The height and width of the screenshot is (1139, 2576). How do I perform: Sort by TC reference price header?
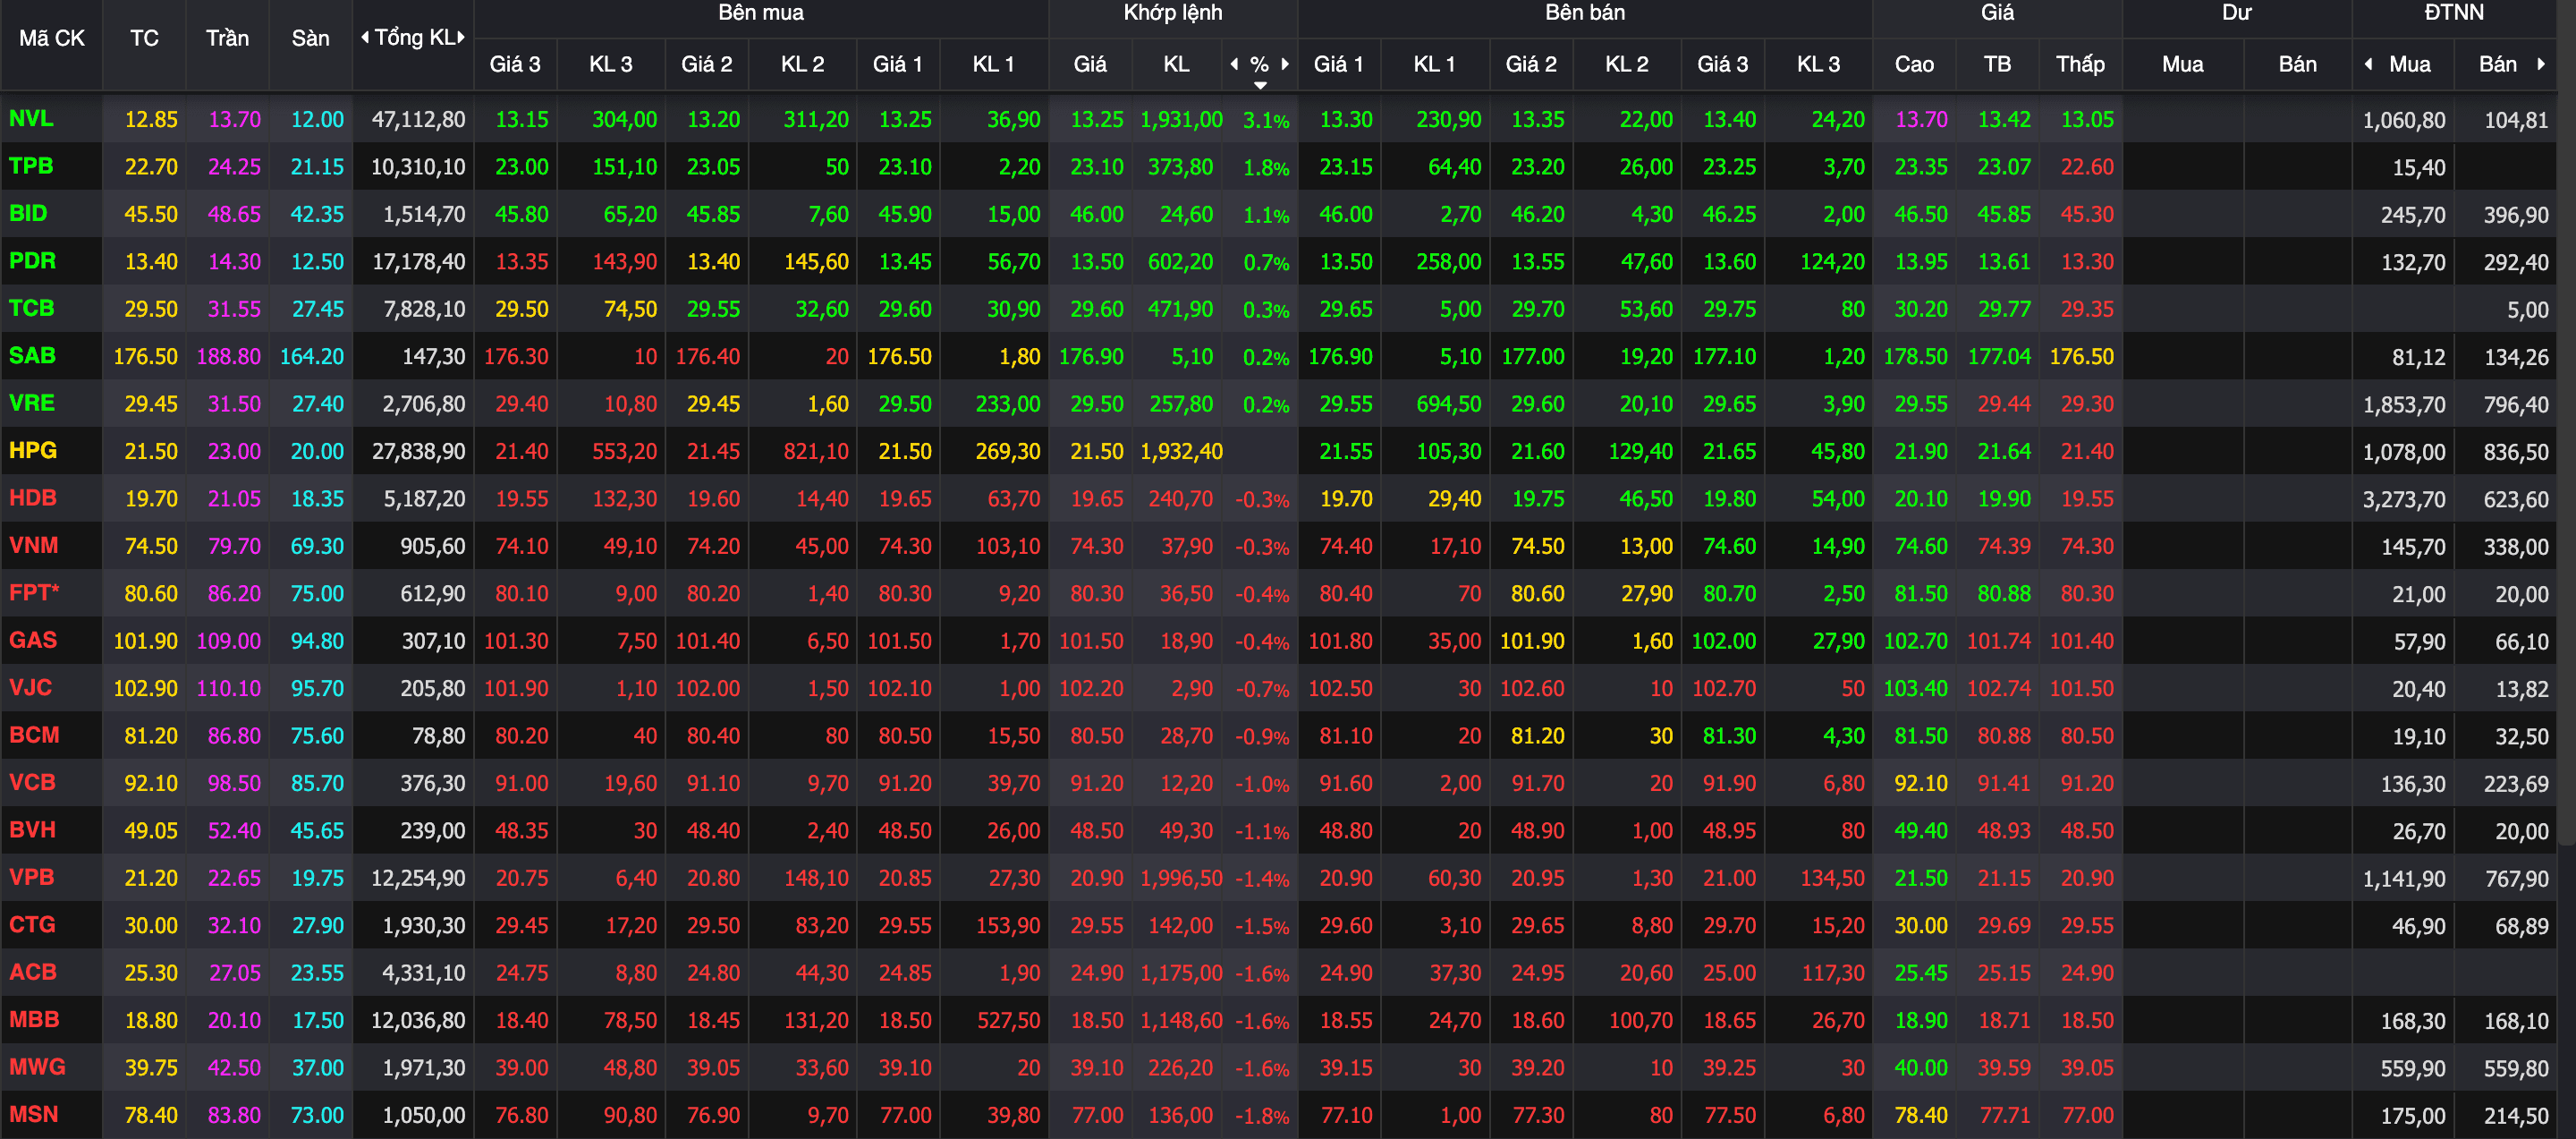point(144,38)
